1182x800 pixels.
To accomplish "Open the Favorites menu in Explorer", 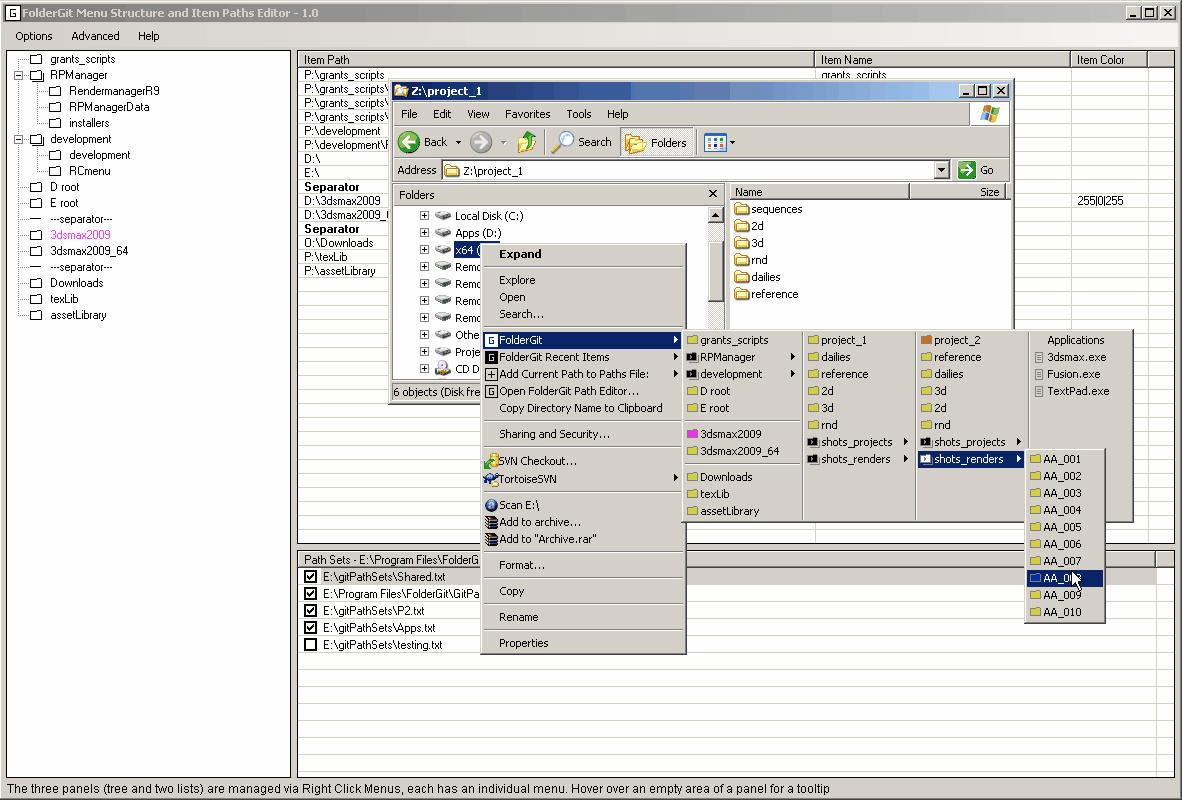I will point(528,115).
